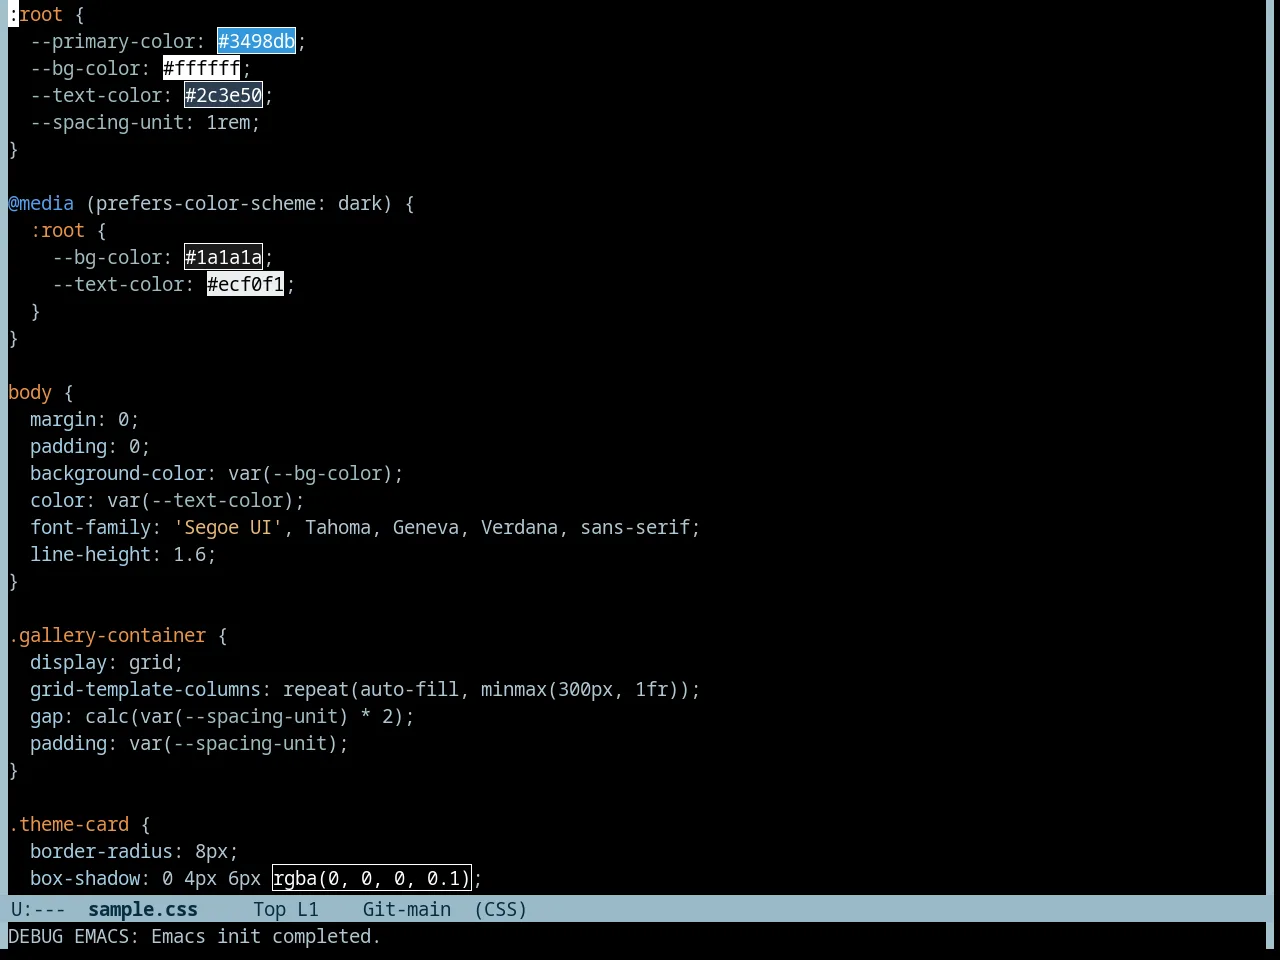This screenshot has height=960, width=1280.
Task: Click the #ecf0f1 dark text color value
Action: coord(245,284)
